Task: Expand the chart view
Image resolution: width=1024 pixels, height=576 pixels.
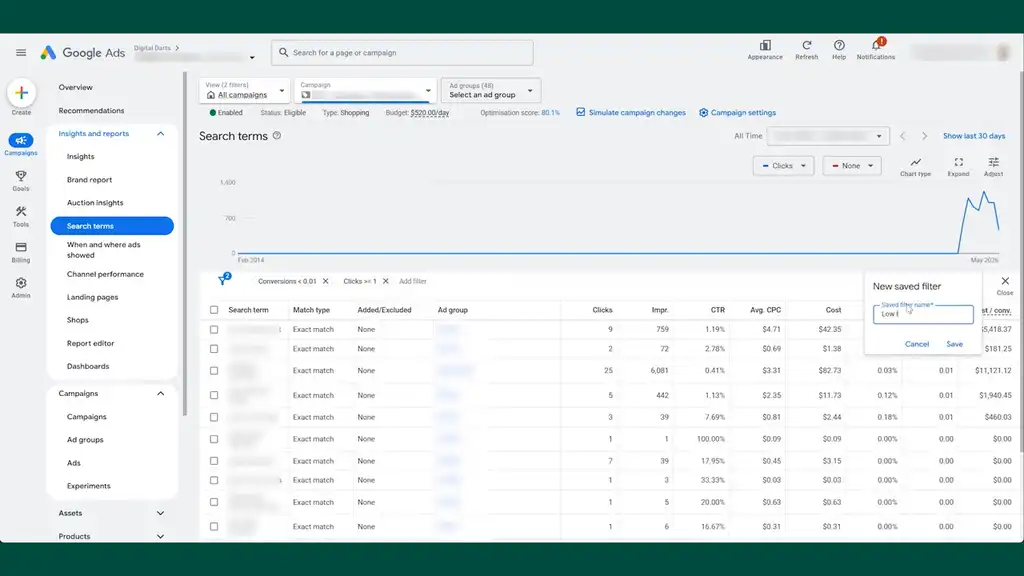Action: [x=959, y=167]
